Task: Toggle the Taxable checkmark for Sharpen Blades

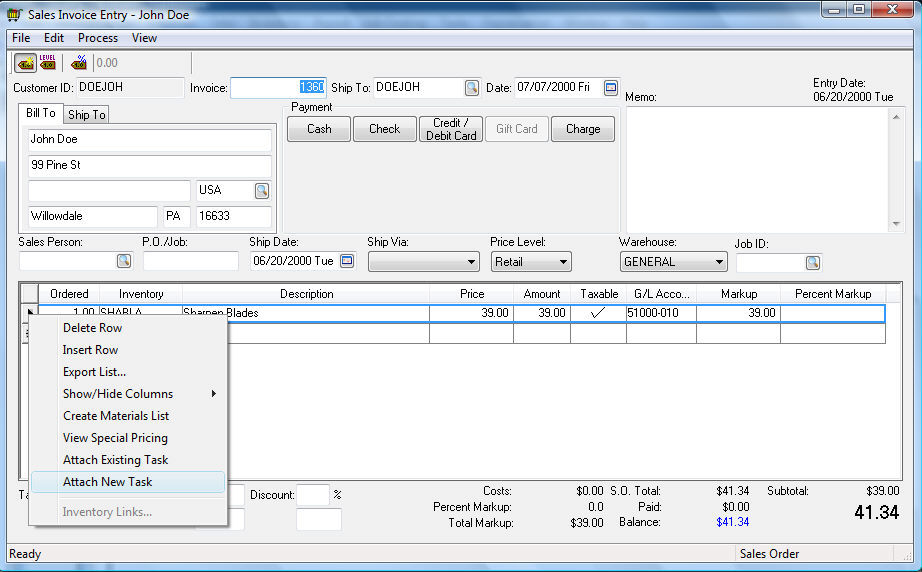Action: (x=598, y=313)
